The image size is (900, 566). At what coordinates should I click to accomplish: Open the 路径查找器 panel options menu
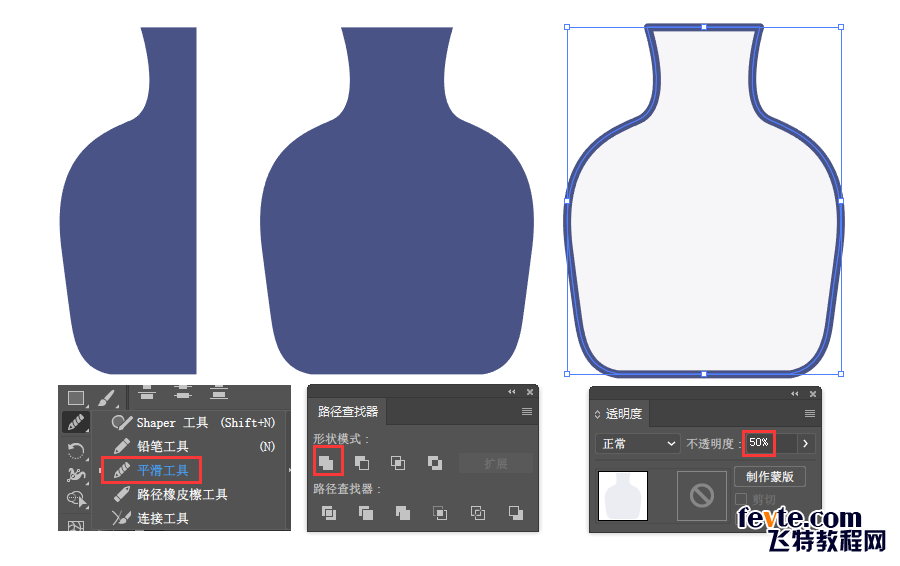pyautogui.click(x=526, y=412)
